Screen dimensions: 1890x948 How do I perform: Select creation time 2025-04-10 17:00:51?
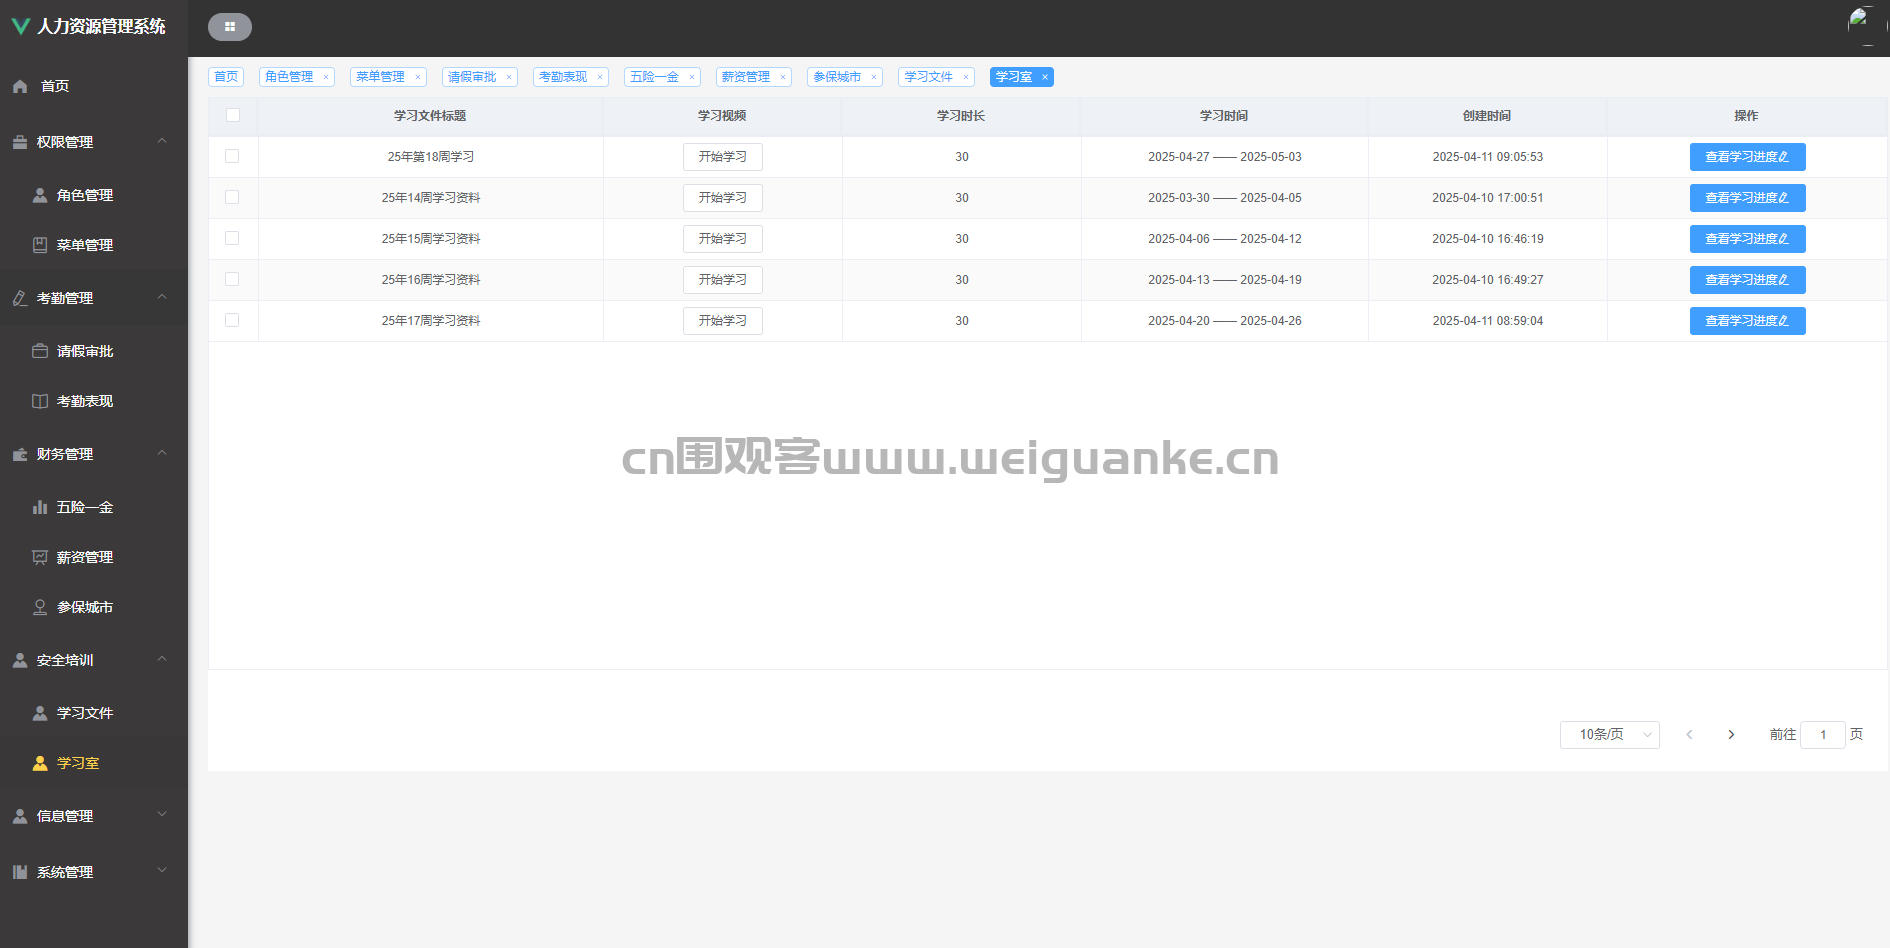coord(1487,198)
